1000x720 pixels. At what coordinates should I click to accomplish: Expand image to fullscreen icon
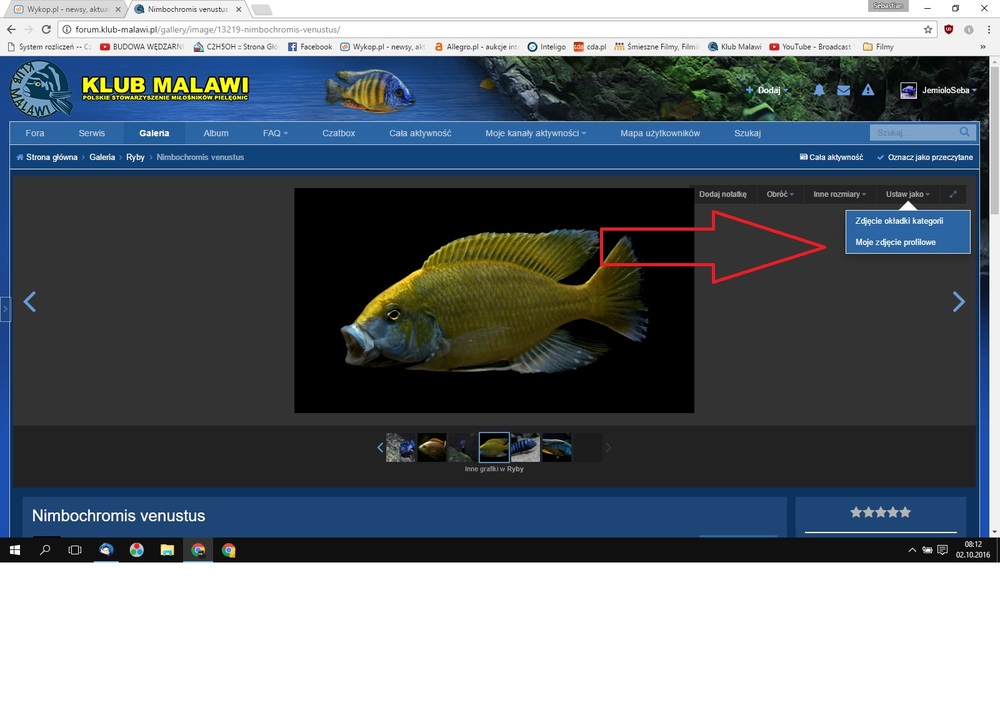coord(953,194)
